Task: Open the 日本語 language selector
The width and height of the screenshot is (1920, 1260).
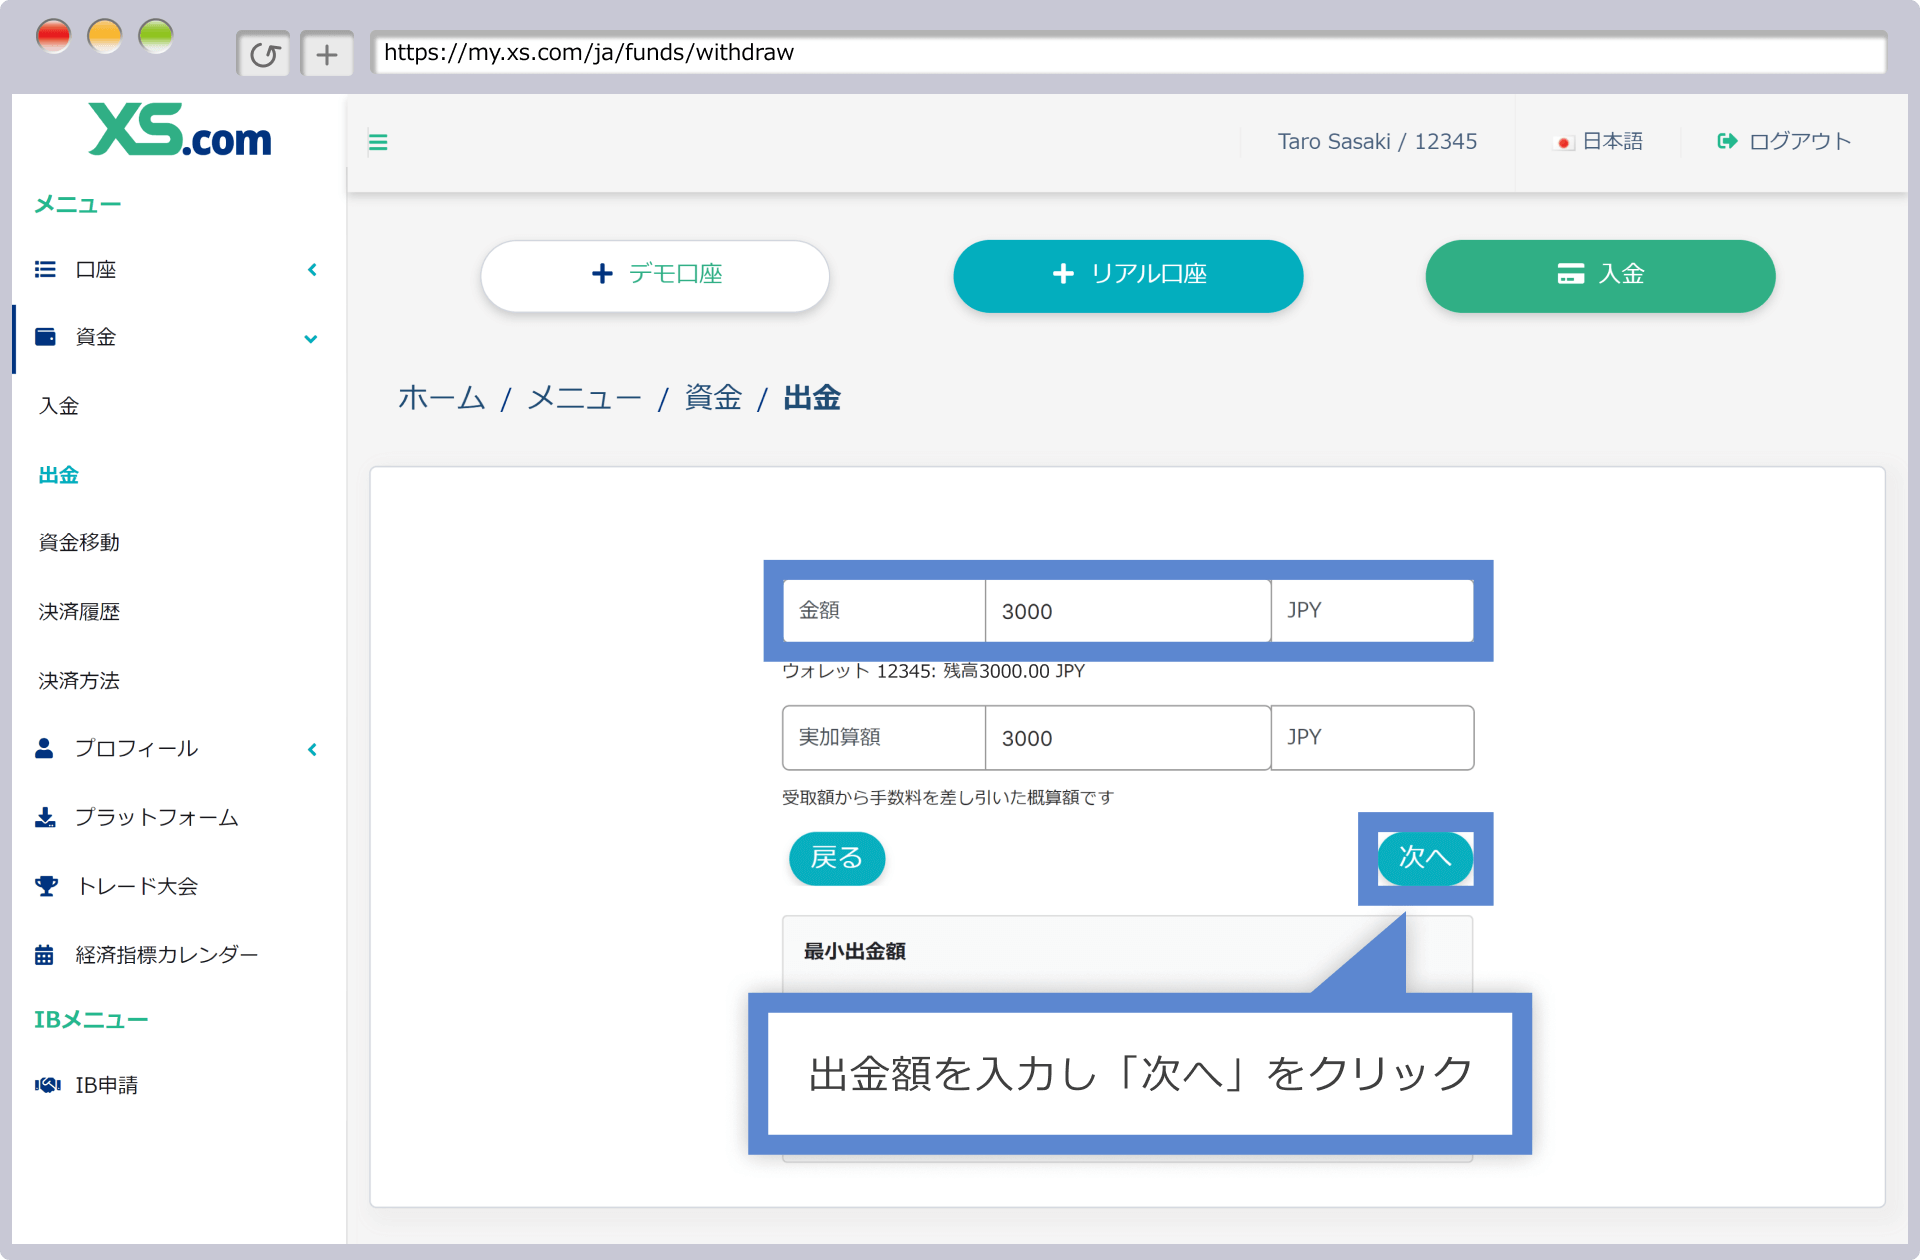Action: click(1600, 142)
